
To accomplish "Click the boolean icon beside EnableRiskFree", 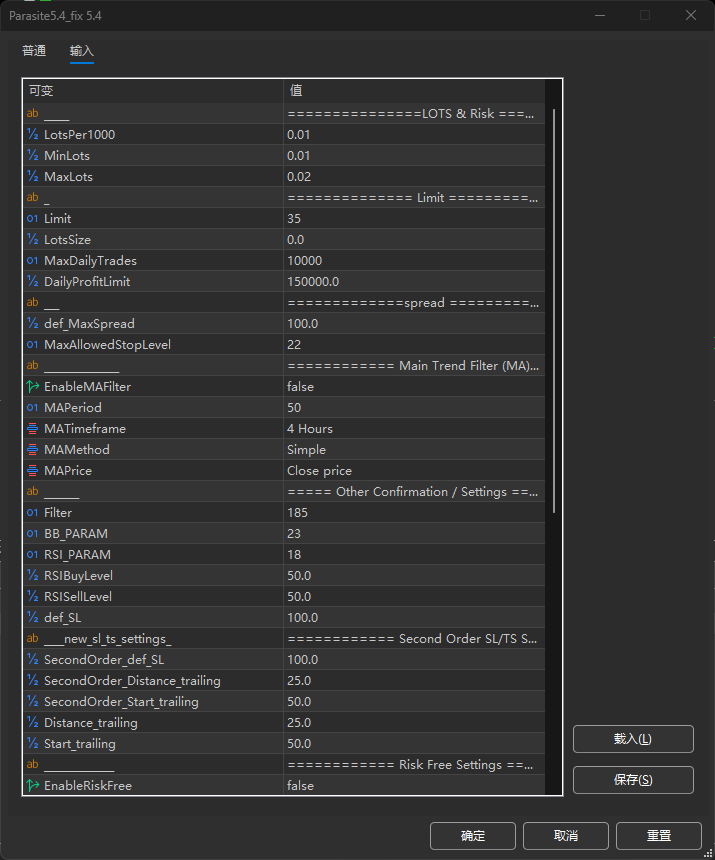I will point(32,786).
